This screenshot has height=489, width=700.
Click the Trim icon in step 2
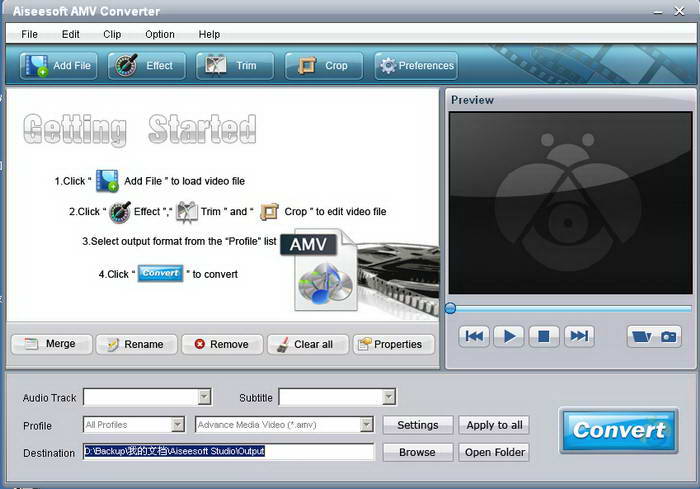click(187, 212)
